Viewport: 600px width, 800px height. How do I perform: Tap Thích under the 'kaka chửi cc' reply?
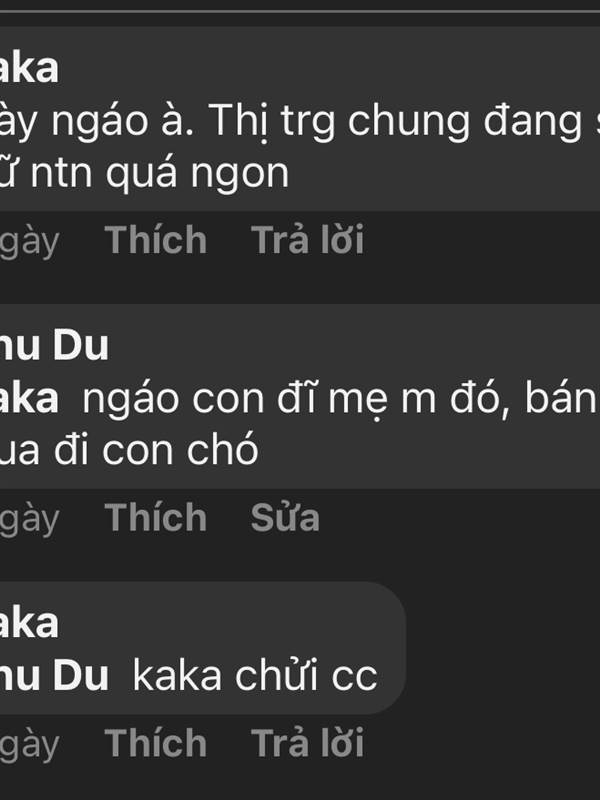(156, 743)
